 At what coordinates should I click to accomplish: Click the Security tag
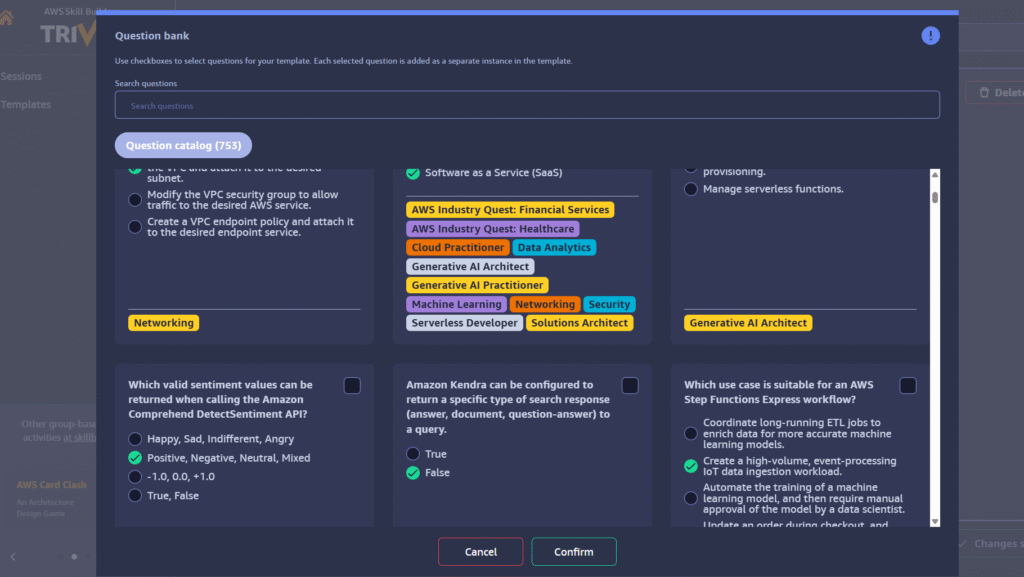(x=609, y=304)
